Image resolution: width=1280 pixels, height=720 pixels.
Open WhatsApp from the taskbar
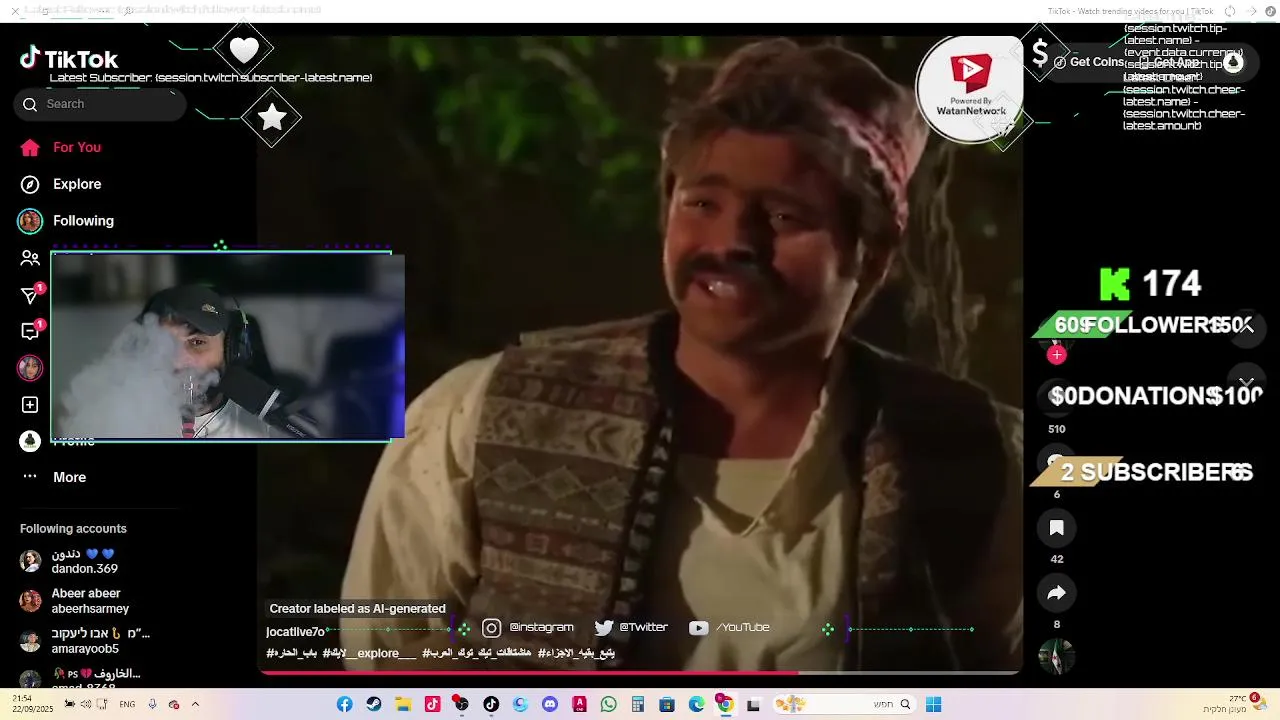click(609, 705)
